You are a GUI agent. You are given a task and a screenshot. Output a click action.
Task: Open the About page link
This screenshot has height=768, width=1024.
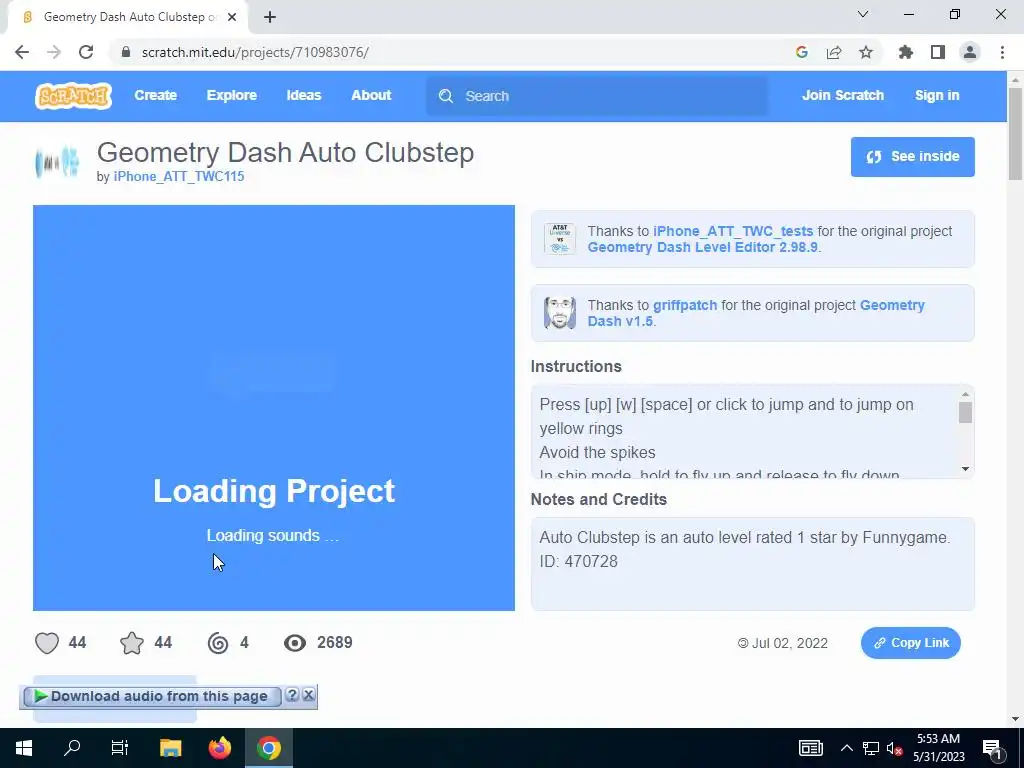[371, 95]
